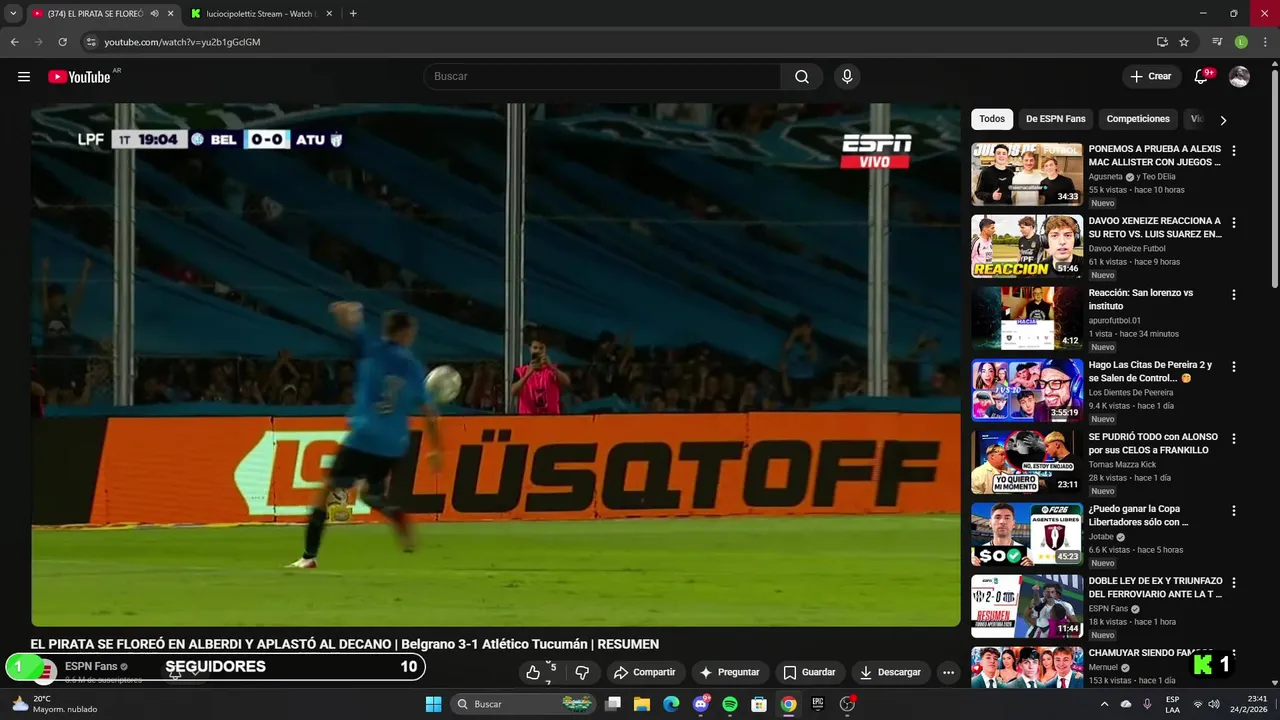Go back to previous page

click(14, 42)
